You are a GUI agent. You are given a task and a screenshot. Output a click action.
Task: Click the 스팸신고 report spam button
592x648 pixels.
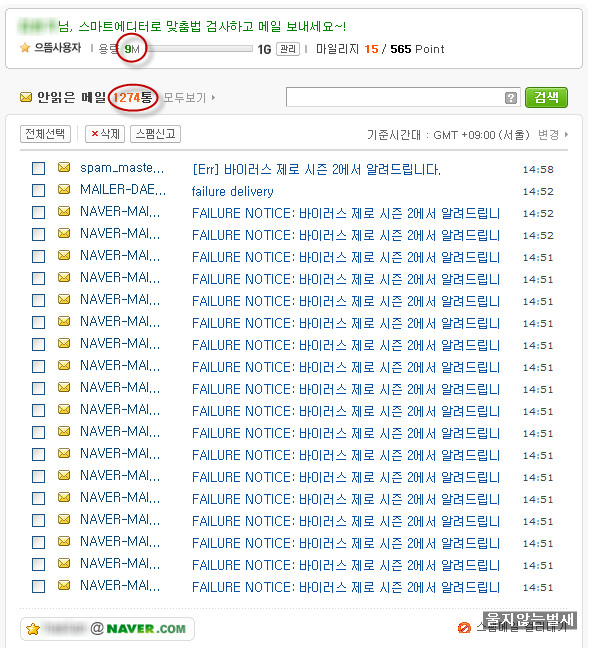pos(155,134)
